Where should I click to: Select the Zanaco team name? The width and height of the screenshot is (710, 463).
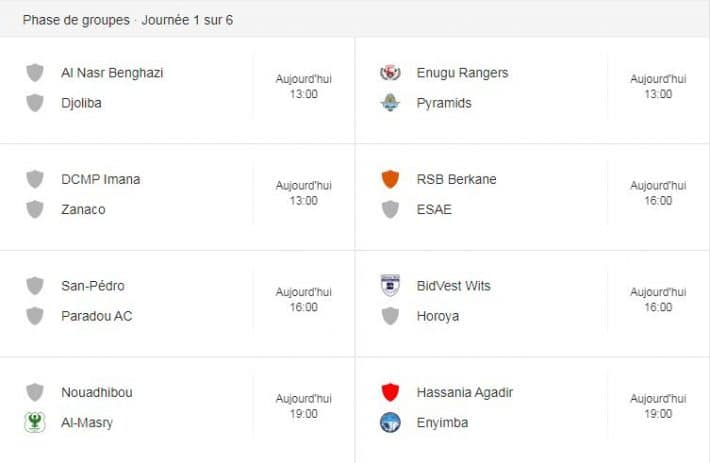pos(83,210)
